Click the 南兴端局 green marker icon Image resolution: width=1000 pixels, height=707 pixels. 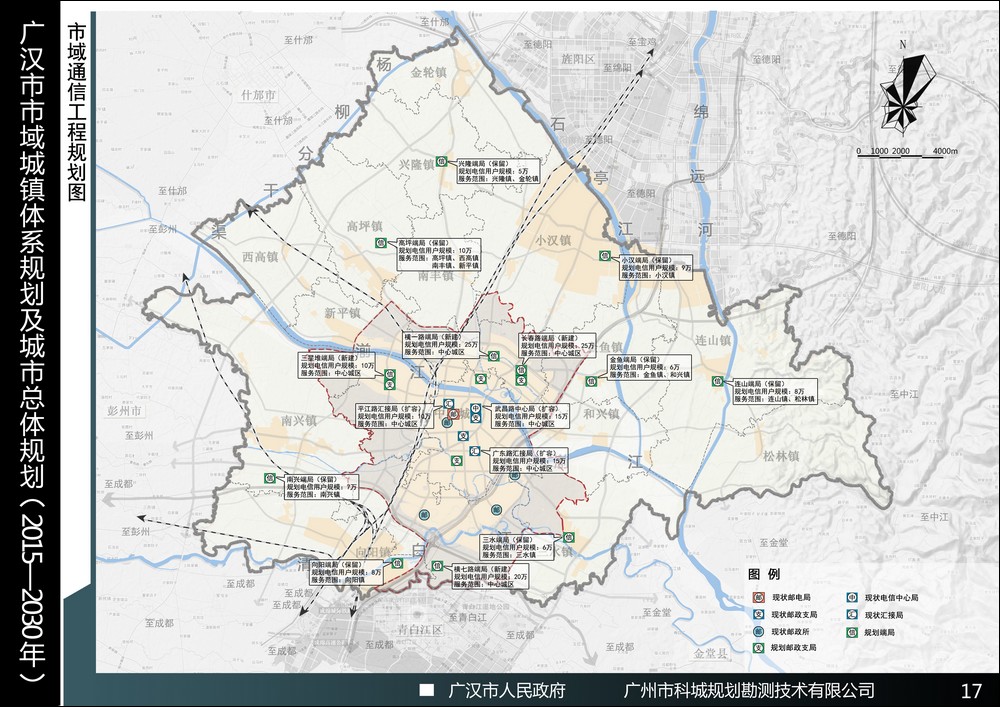click(x=269, y=478)
